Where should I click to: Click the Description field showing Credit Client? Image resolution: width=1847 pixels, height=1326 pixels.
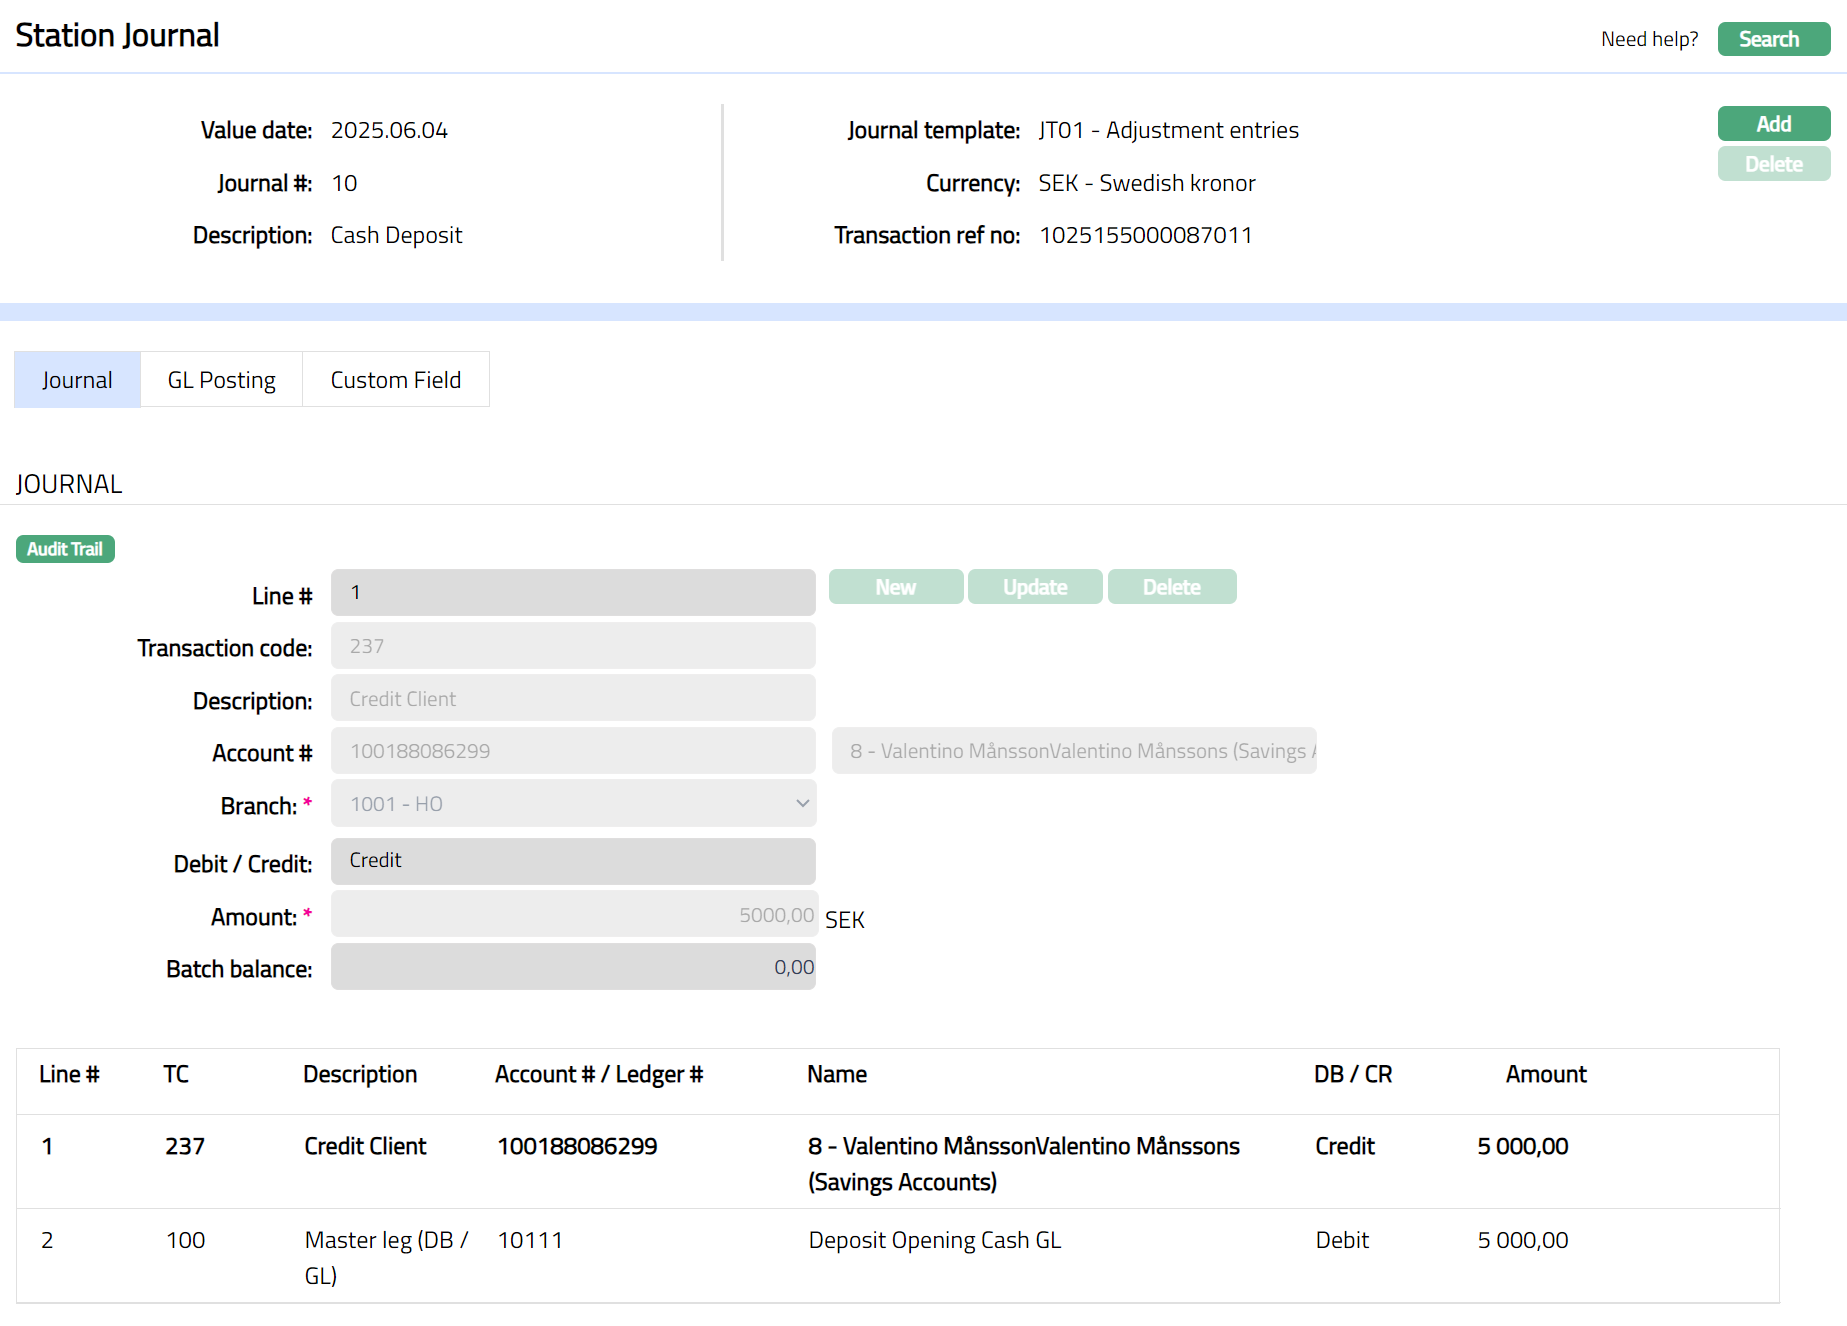pos(573,699)
